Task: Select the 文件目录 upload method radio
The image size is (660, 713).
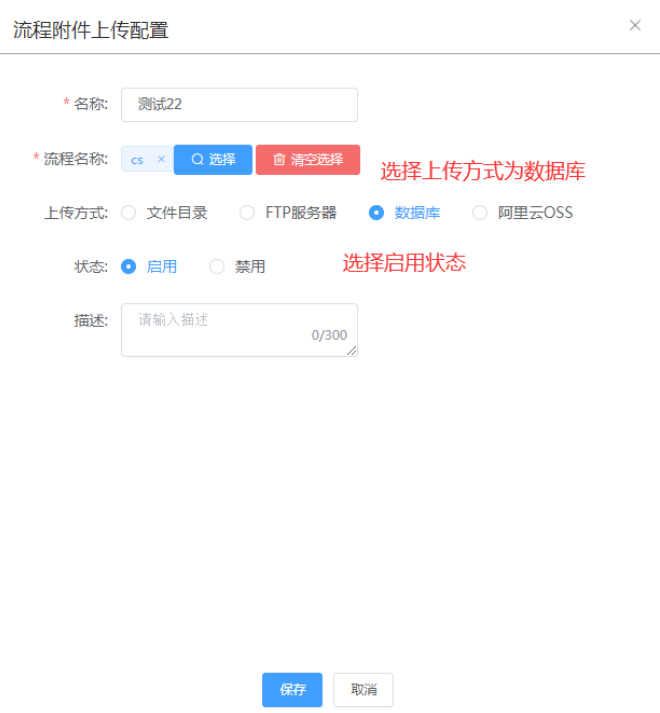Action: (128, 213)
